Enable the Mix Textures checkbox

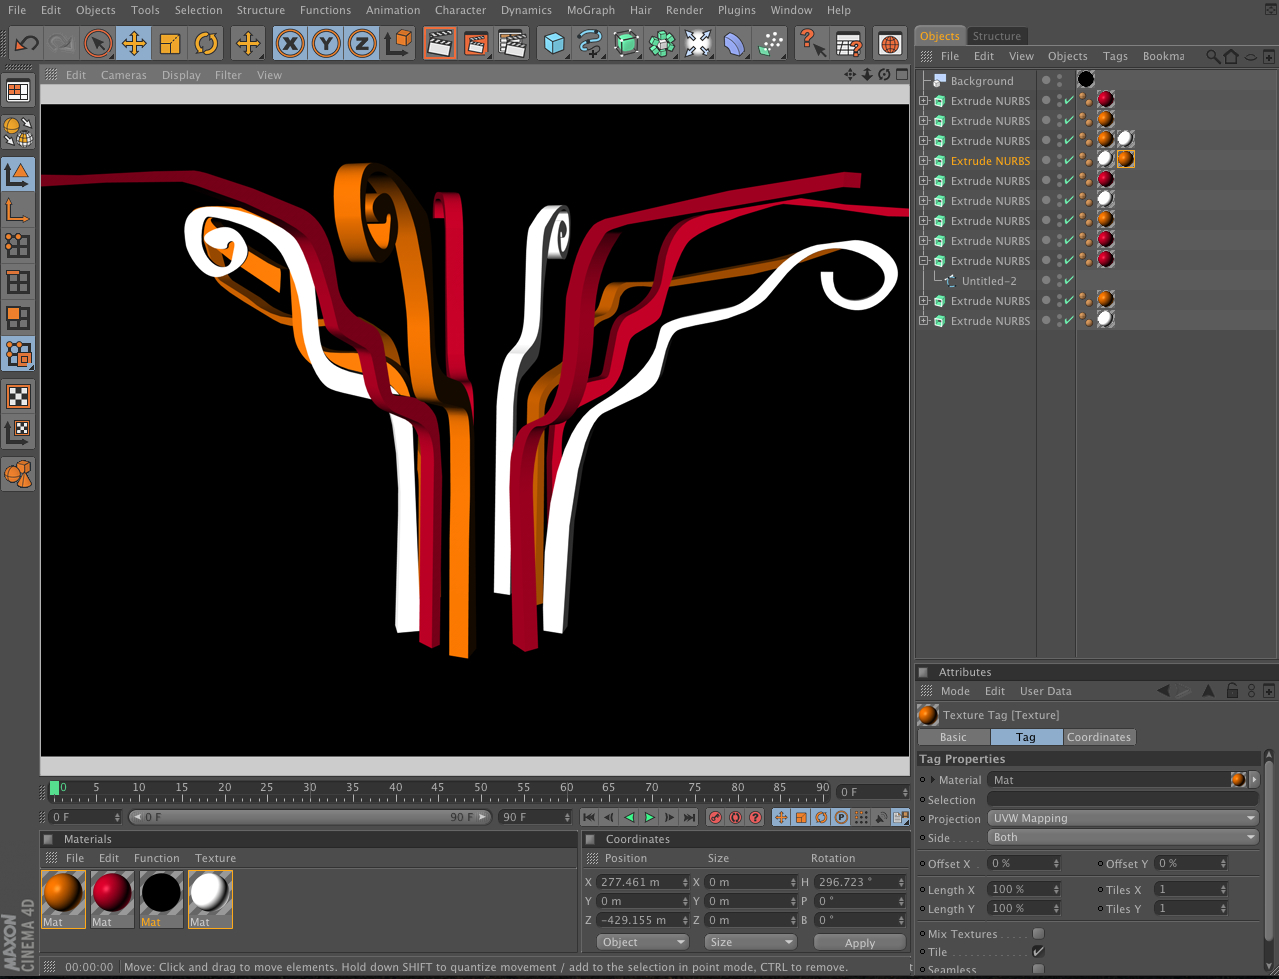[x=1038, y=934]
